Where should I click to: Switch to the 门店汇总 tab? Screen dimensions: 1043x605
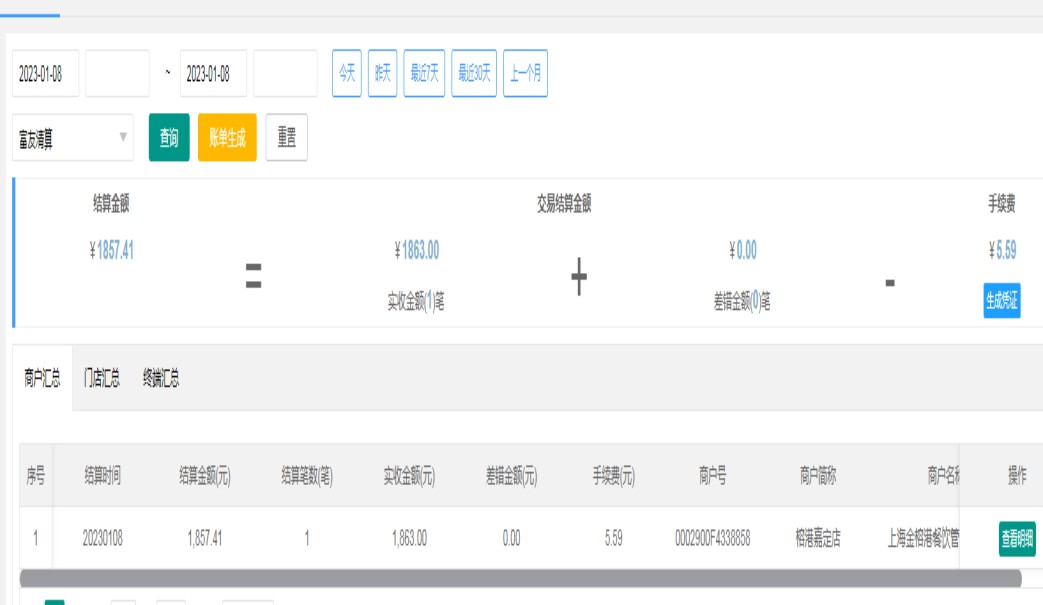click(x=102, y=378)
